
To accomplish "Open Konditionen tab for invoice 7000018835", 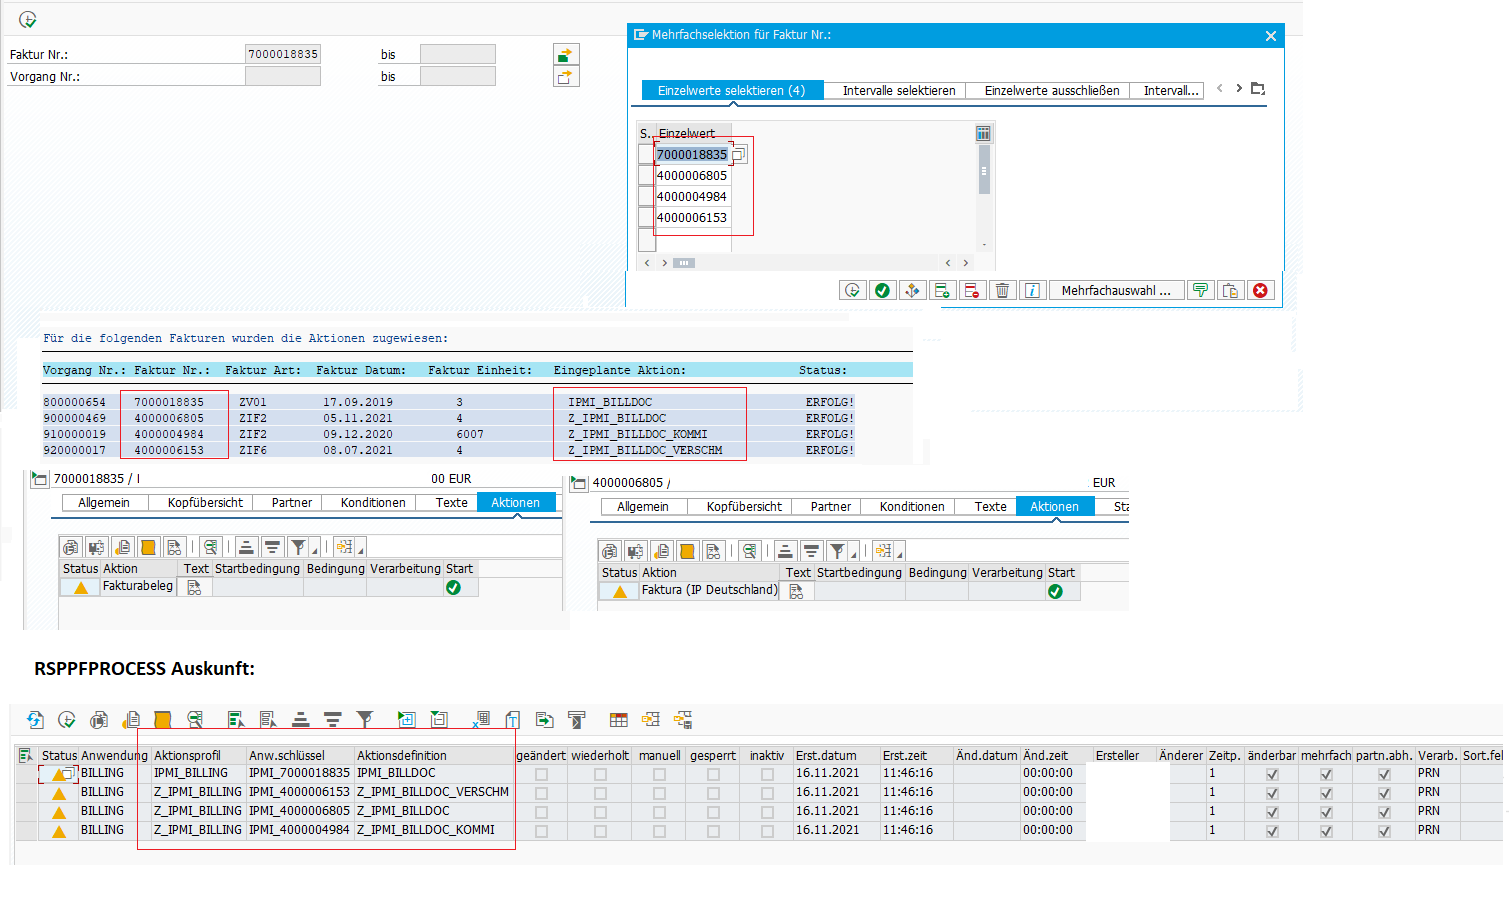I will (x=373, y=503).
